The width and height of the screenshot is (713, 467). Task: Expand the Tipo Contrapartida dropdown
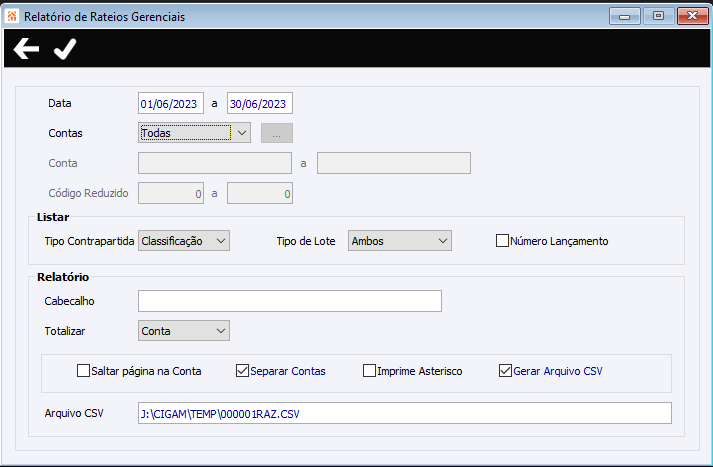[x=184, y=241]
